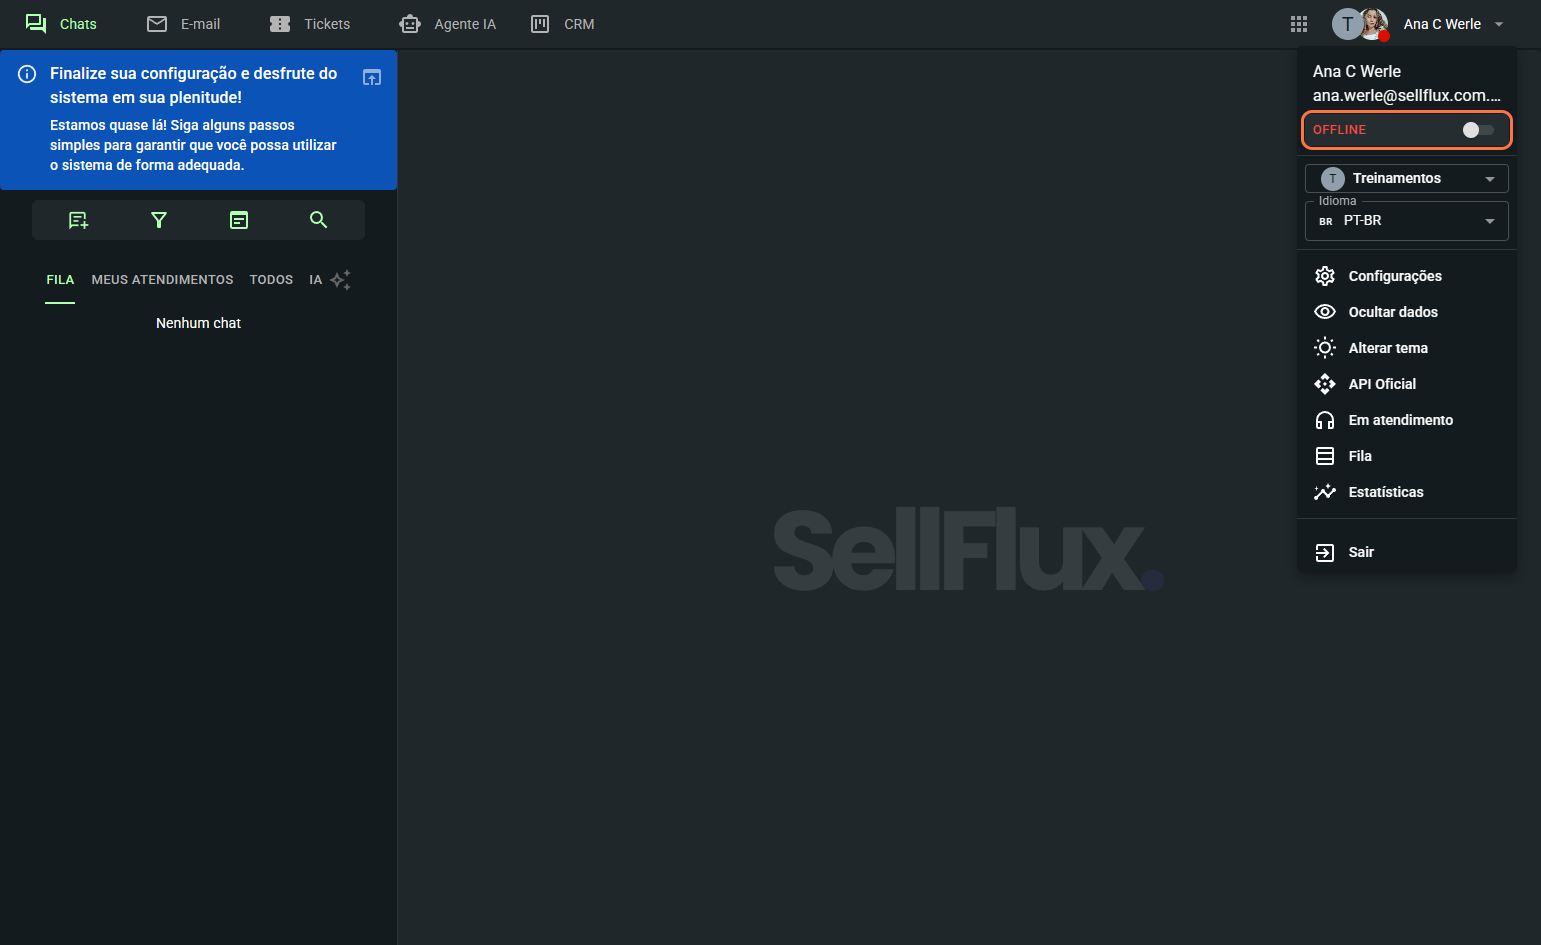Switch to the IA tab
The width and height of the screenshot is (1541, 945).
[x=316, y=280]
